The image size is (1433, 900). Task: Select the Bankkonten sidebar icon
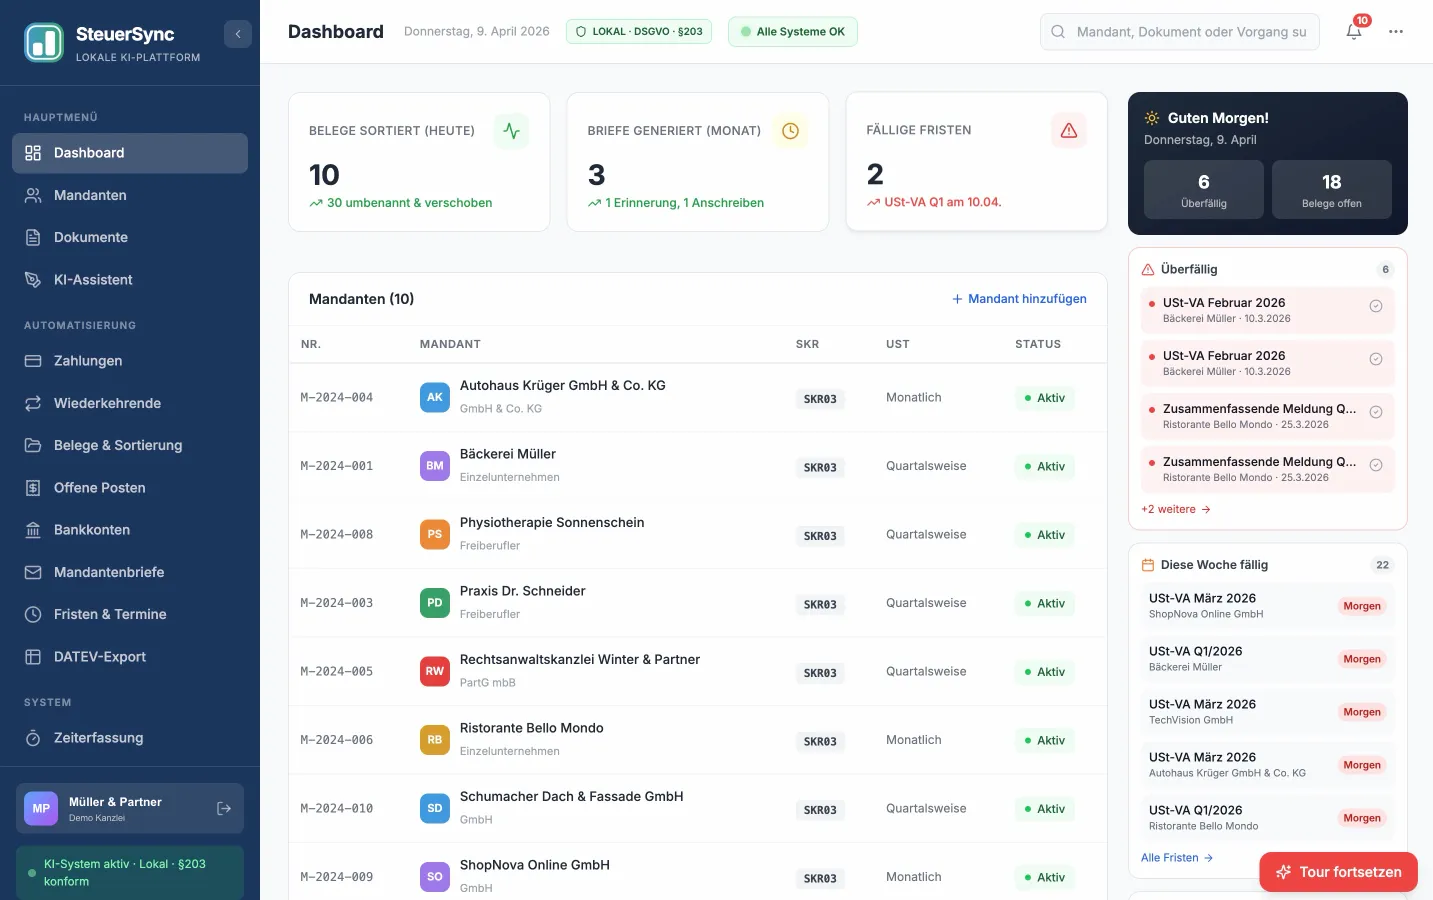pyautogui.click(x=33, y=529)
